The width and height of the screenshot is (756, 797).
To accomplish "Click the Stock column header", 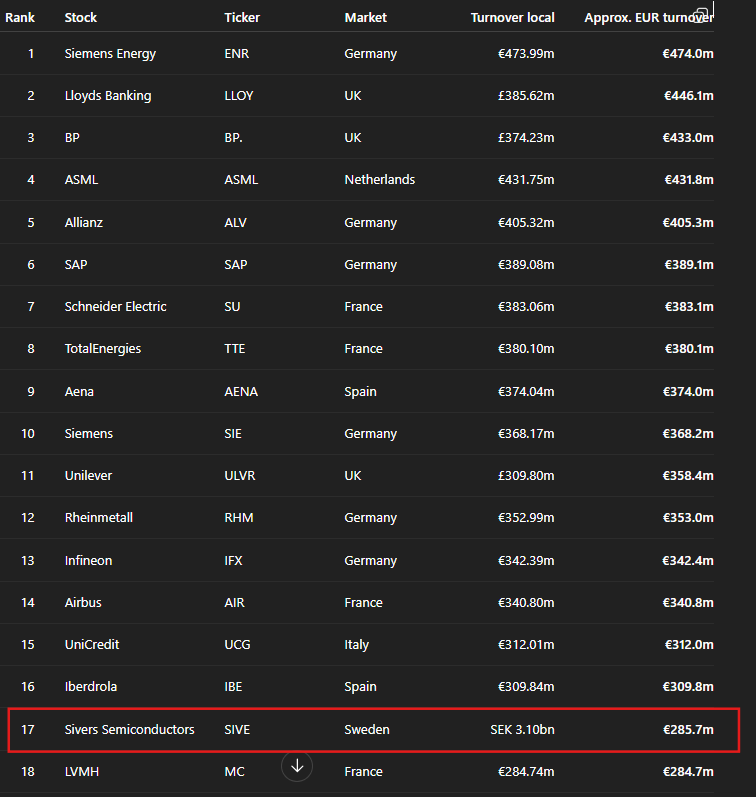I will (x=80, y=18).
